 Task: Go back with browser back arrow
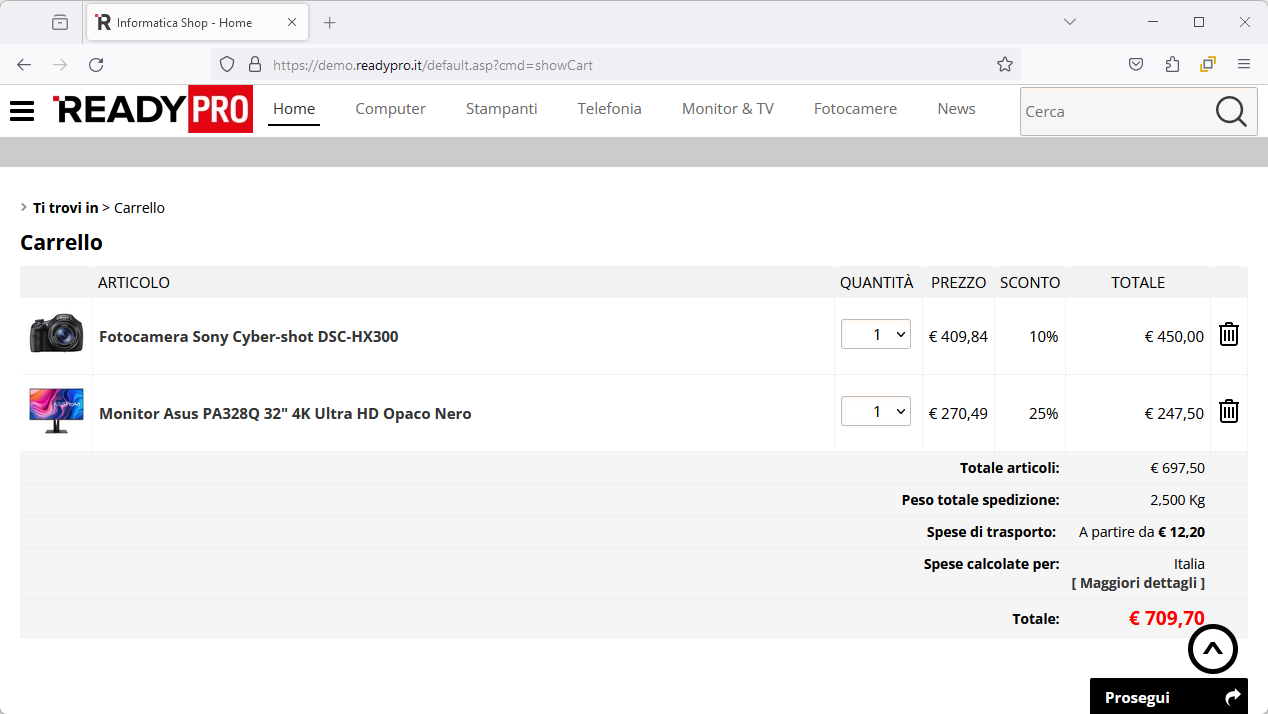[24, 65]
